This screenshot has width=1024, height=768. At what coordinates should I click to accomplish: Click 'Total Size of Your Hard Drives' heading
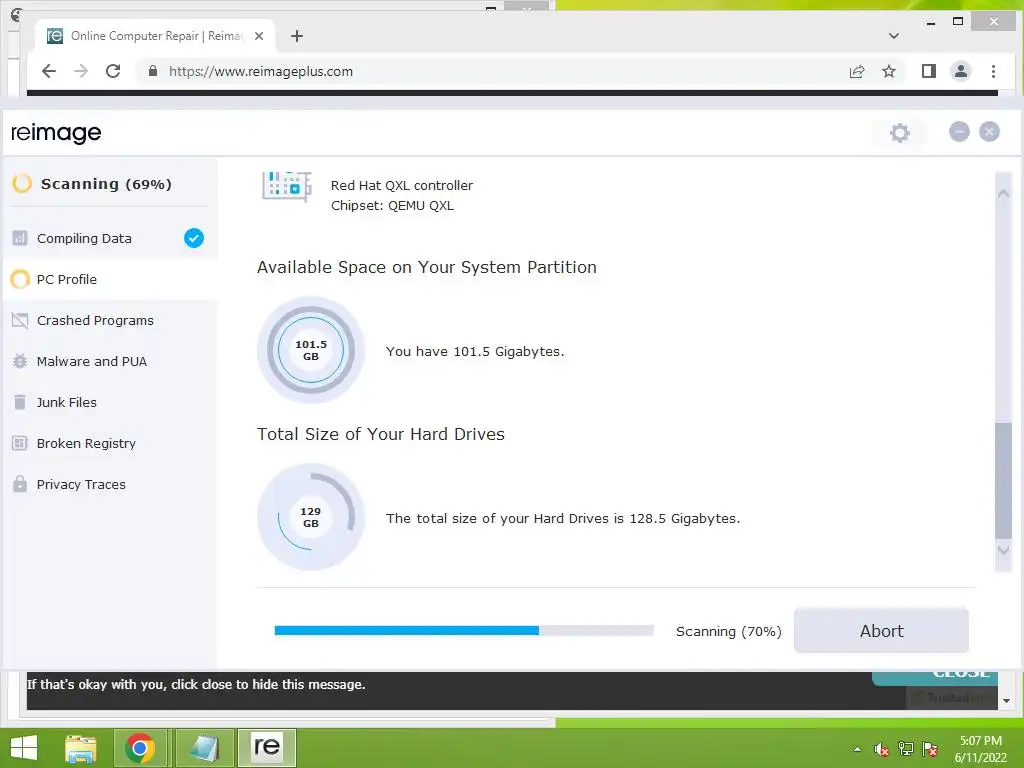pos(381,434)
